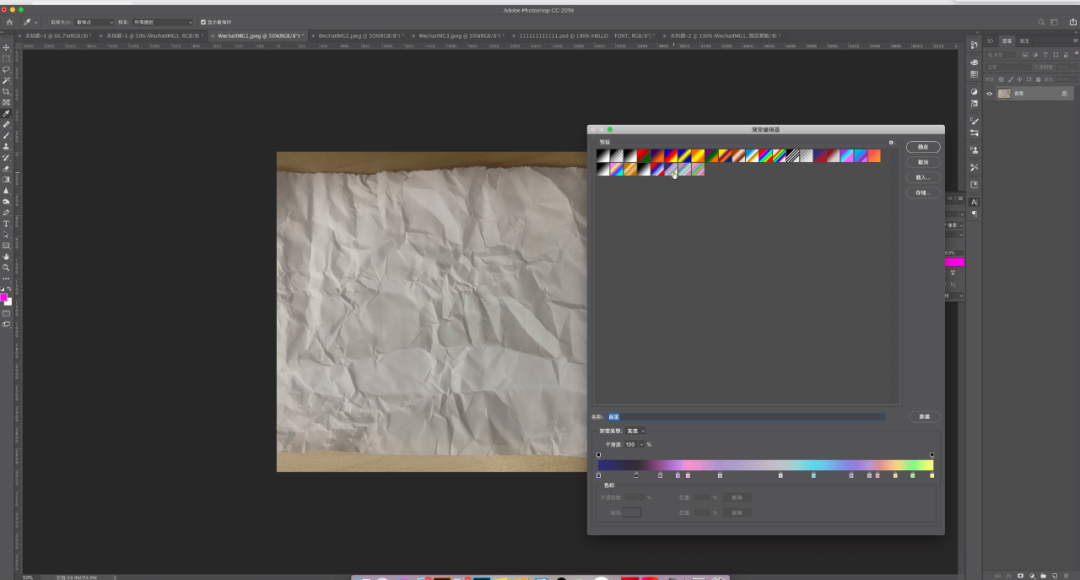1080x580 pixels.
Task: Select the Crop tool
Action: click(x=6, y=91)
